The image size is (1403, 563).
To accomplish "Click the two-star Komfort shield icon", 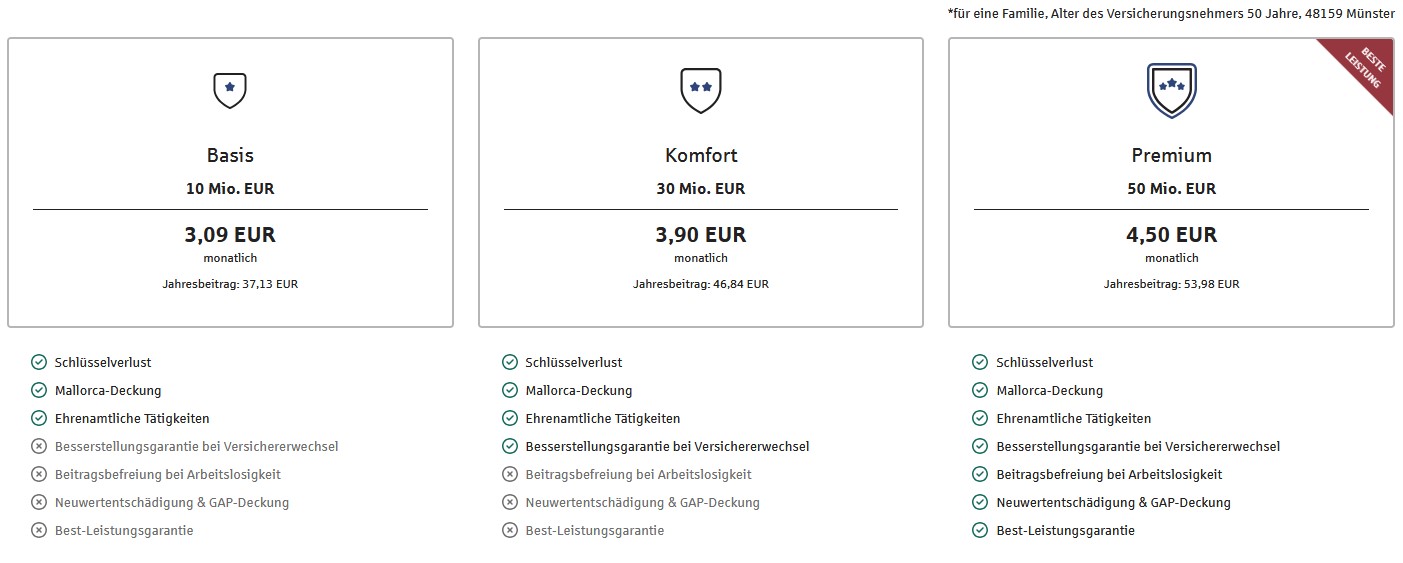I will (x=700, y=90).
